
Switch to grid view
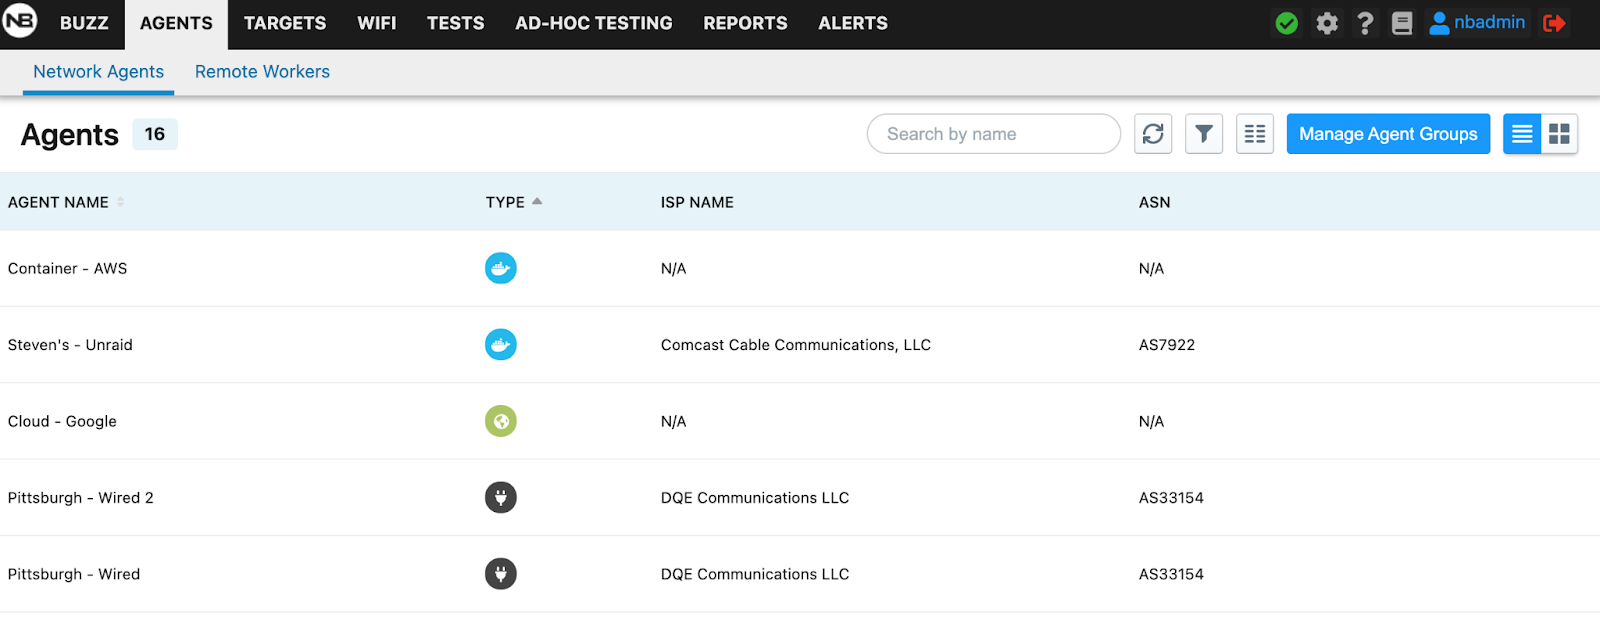(x=1559, y=134)
